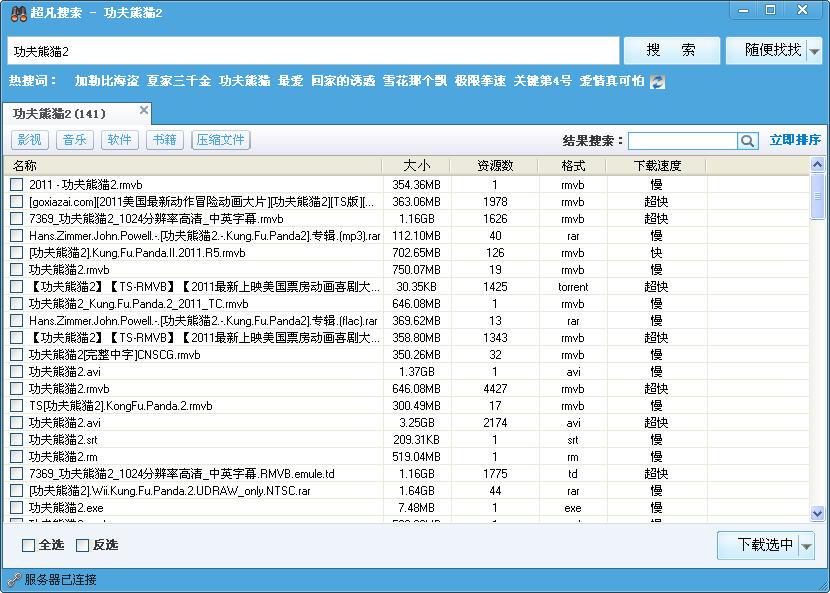Screen dimensions: 830x593
Task: Select the 影视 video category filter
Action: (x=30, y=140)
